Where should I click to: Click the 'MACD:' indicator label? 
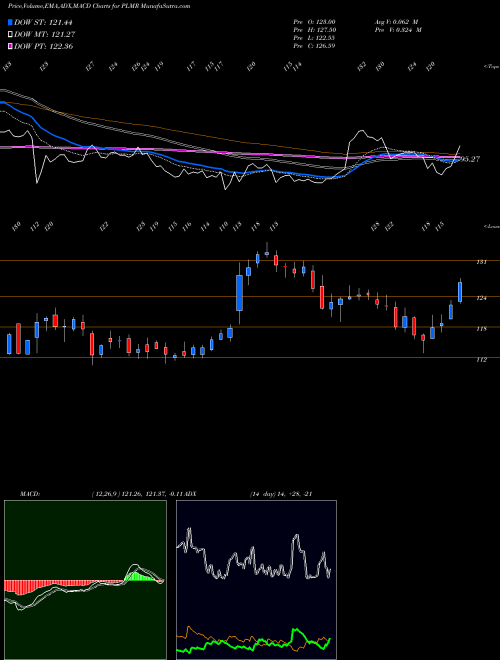pyautogui.click(x=30, y=494)
